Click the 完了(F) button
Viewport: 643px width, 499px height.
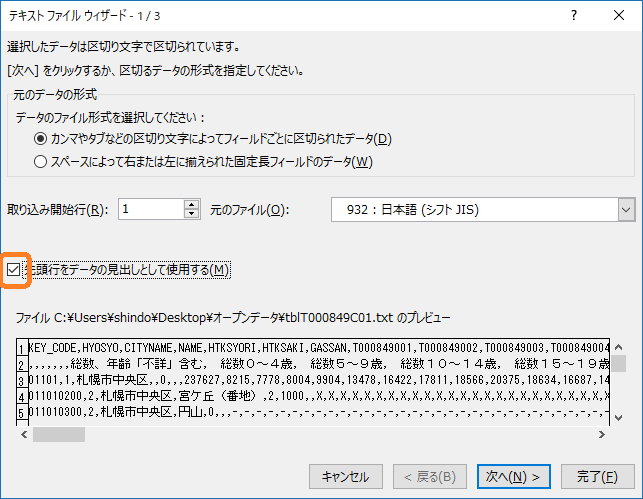(597, 475)
